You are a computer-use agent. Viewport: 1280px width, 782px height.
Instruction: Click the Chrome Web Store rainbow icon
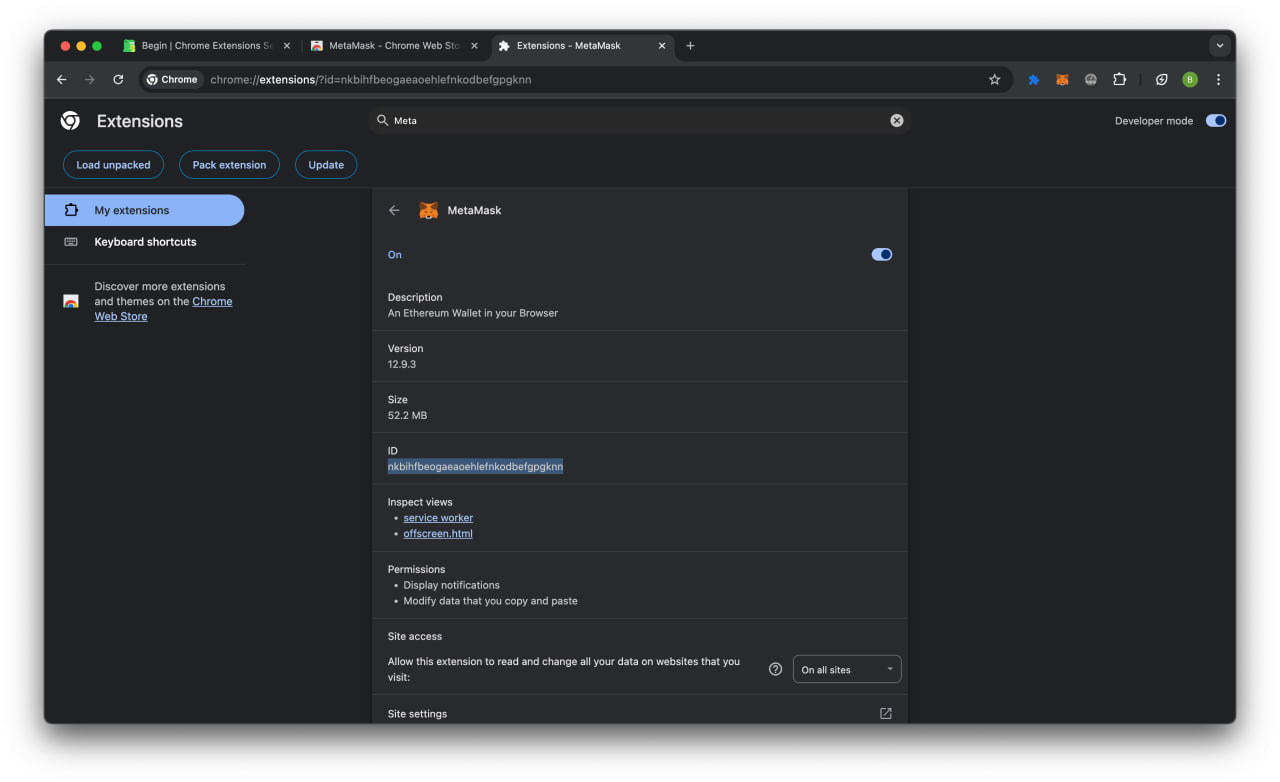click(x=71, y=301)
